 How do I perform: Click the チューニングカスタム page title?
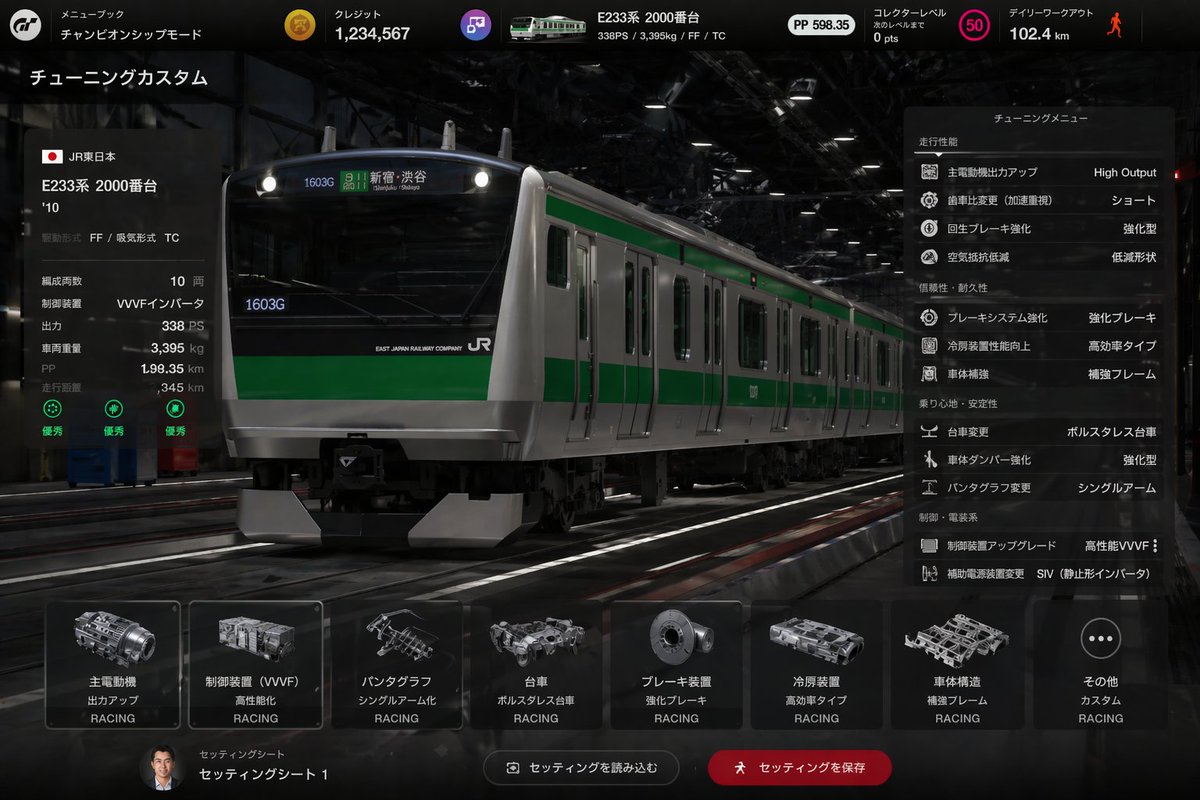click(x=119, y=77)
